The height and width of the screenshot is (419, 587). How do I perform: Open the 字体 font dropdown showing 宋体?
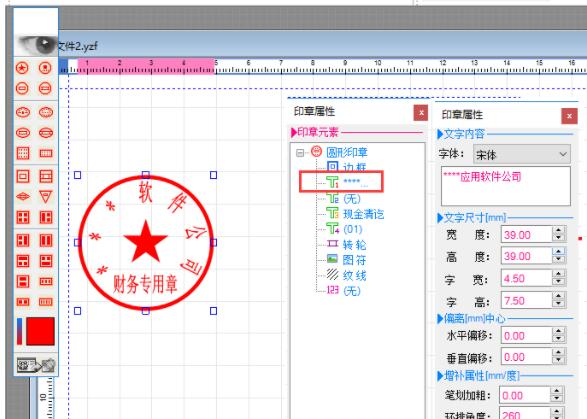[521, 154]
